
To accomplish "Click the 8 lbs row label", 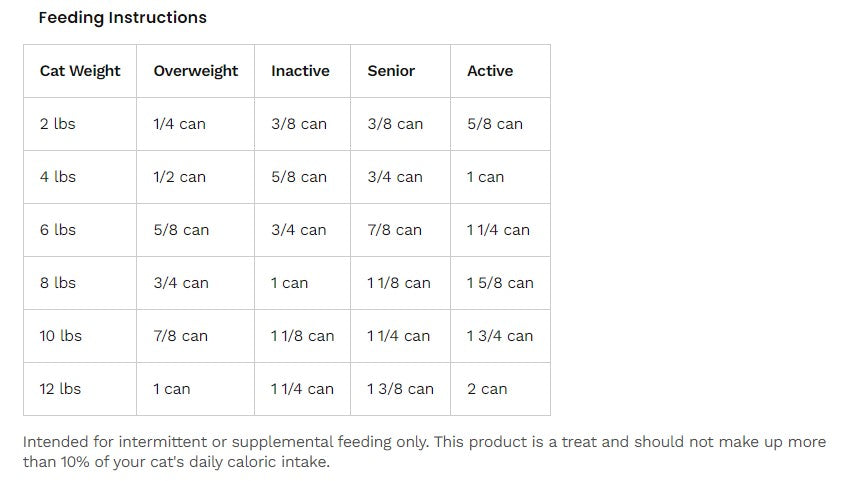I will pos(58,282).
